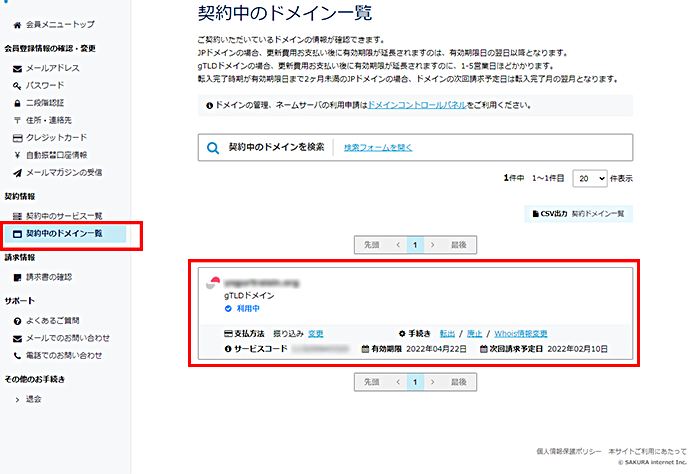Image resolution: width=700 pixels, height=474 pixels.
Task: Click the yen icon beside 自動振替口座情報
Action: point(17,155)
